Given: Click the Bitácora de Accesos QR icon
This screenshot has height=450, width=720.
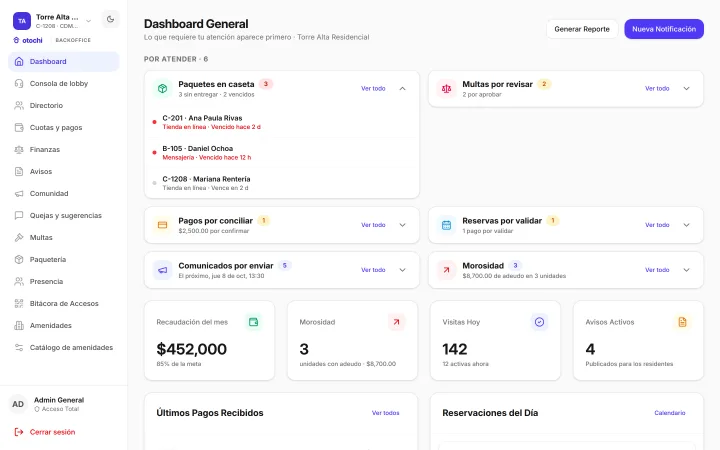Looking at the screenshot, I should [19, 304].
